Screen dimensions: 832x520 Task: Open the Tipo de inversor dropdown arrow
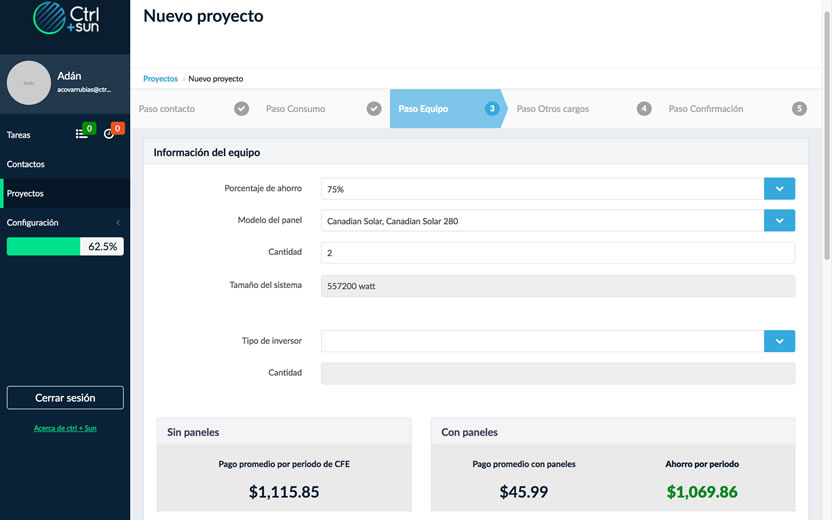tap(779, 341)
